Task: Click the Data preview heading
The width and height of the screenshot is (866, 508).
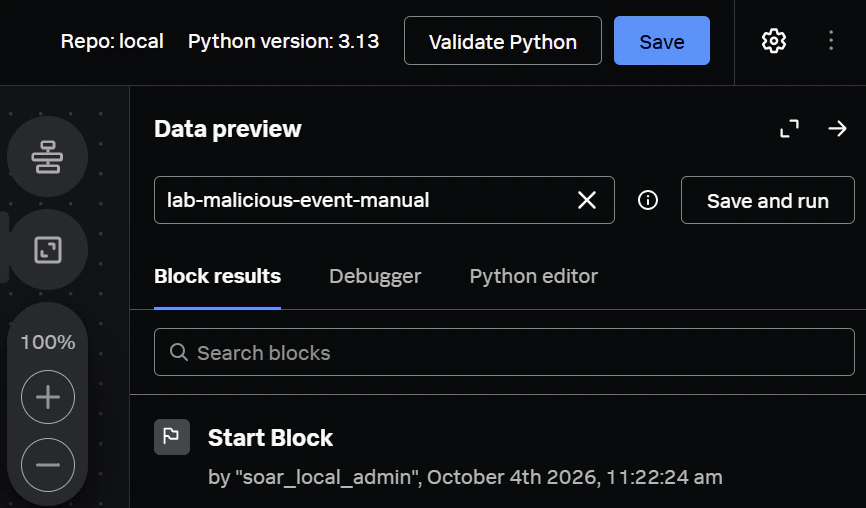Action: pos(228,129)
